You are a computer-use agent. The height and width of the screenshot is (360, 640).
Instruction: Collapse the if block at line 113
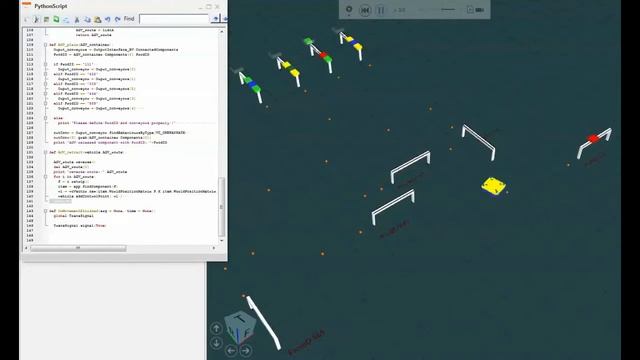45,64
